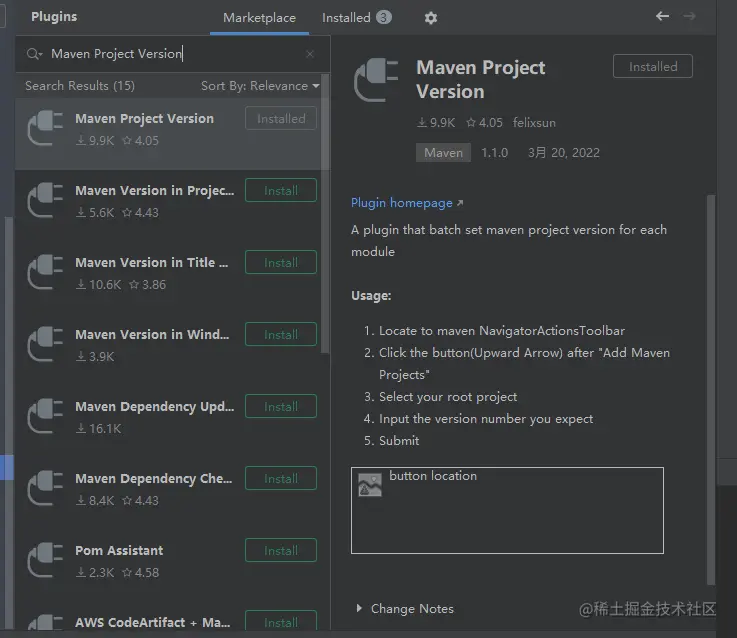Expand Change Notes section
This screenshot has width=737, height=638.
359,608
